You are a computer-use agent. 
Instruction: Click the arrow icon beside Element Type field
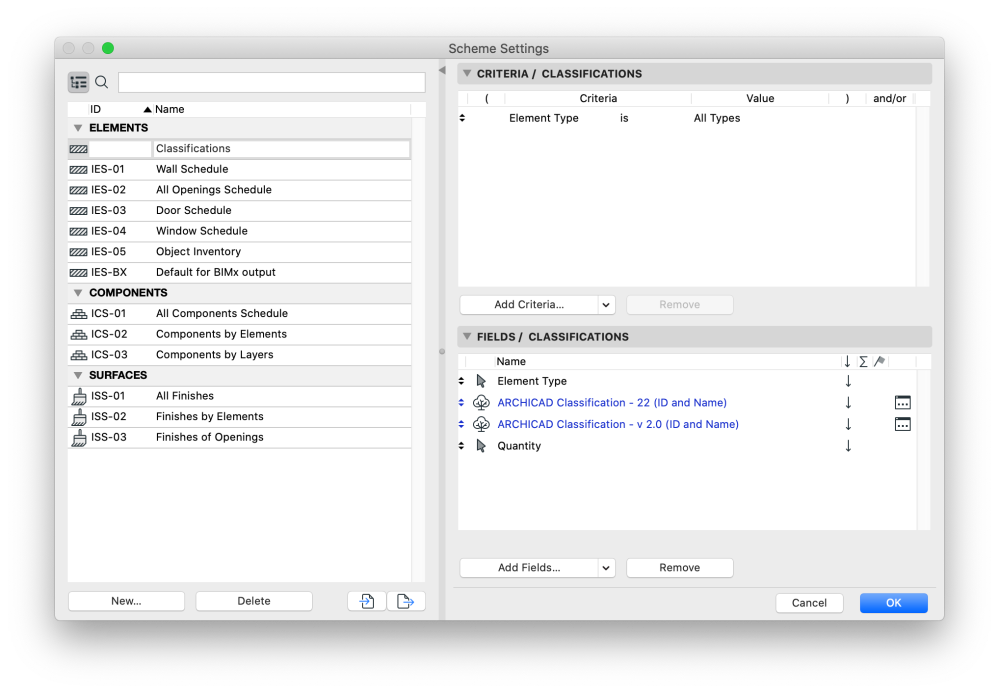click(x=481, y=381)
